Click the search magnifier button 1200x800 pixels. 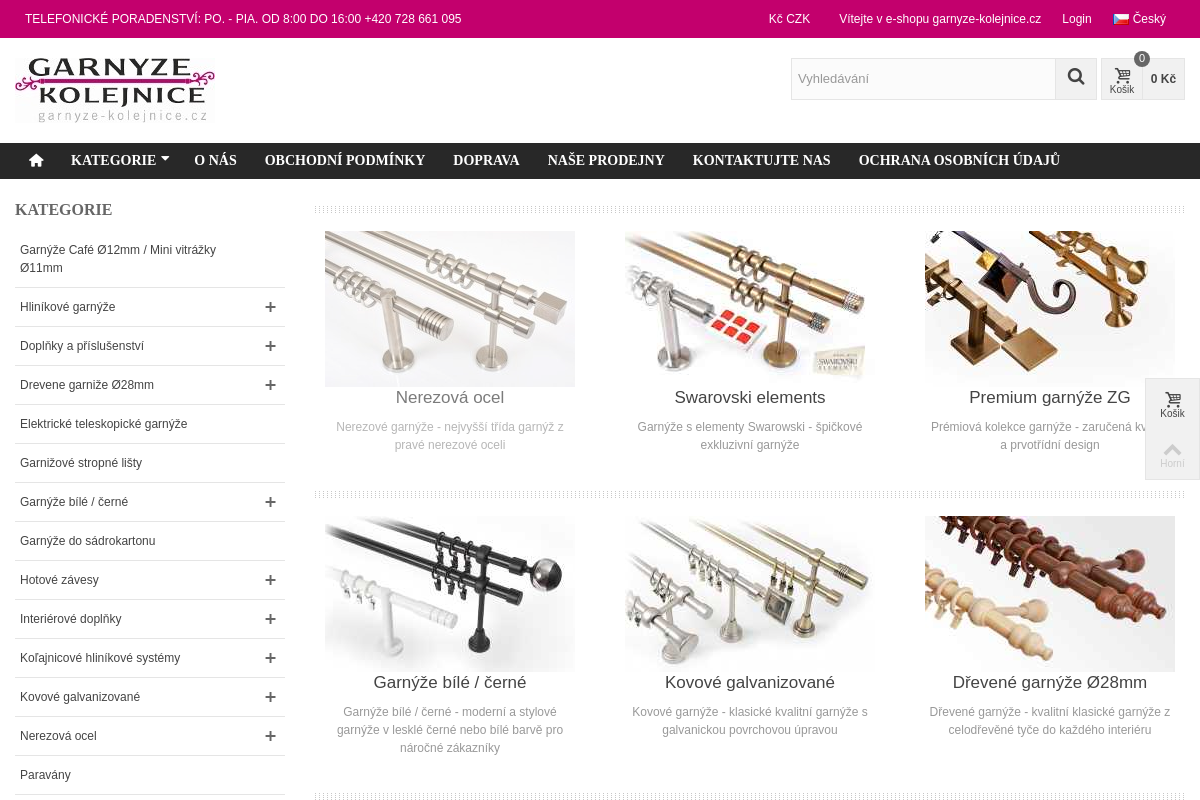point(1076,78)
